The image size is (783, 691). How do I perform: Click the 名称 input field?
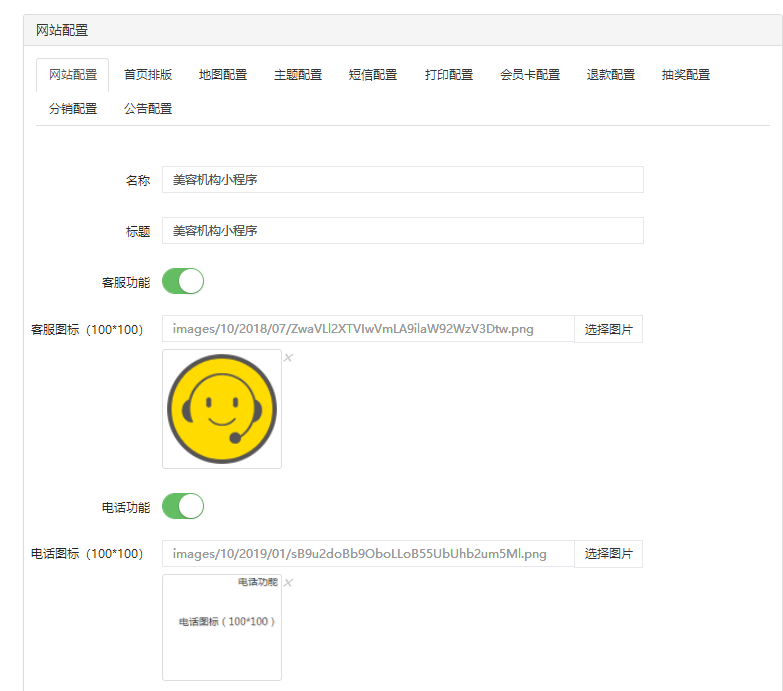(x=402, y=180)
